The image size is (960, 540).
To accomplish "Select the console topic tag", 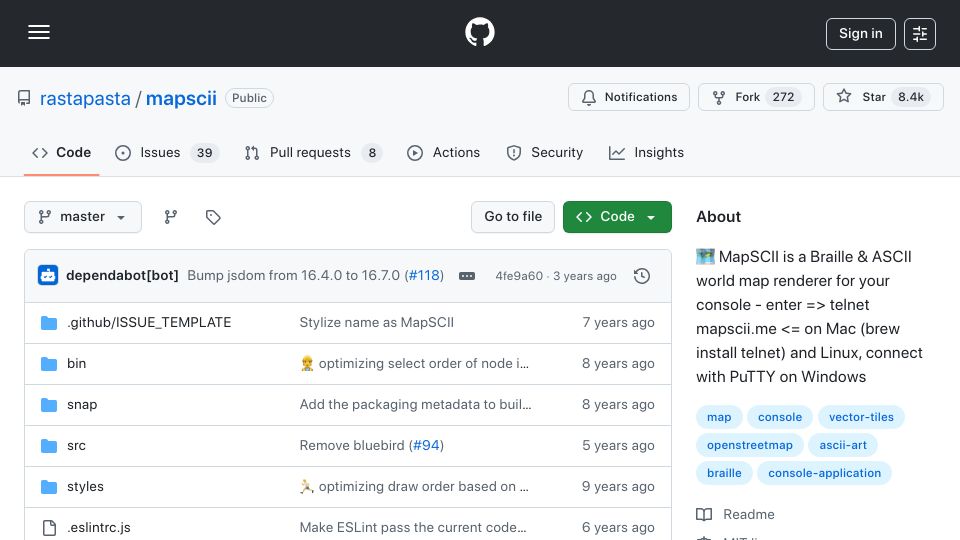I will [x=780, y=417].
